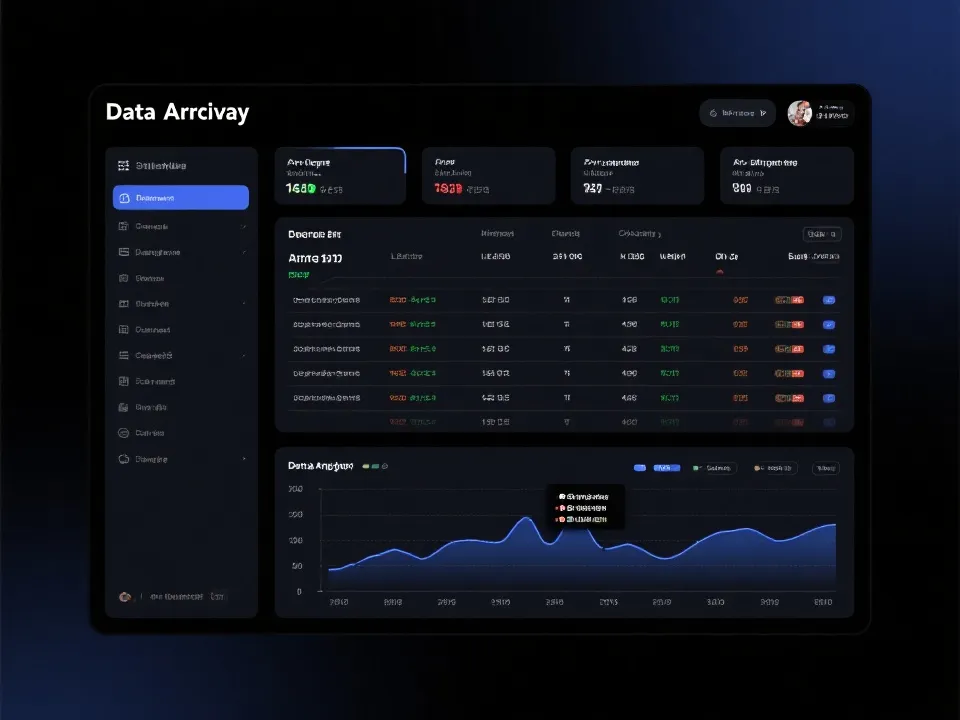Image resolution: width=960 pixels, height=720 pixels.
Task: Click the blue action icon in third table row
Action: tap(828, 349)
